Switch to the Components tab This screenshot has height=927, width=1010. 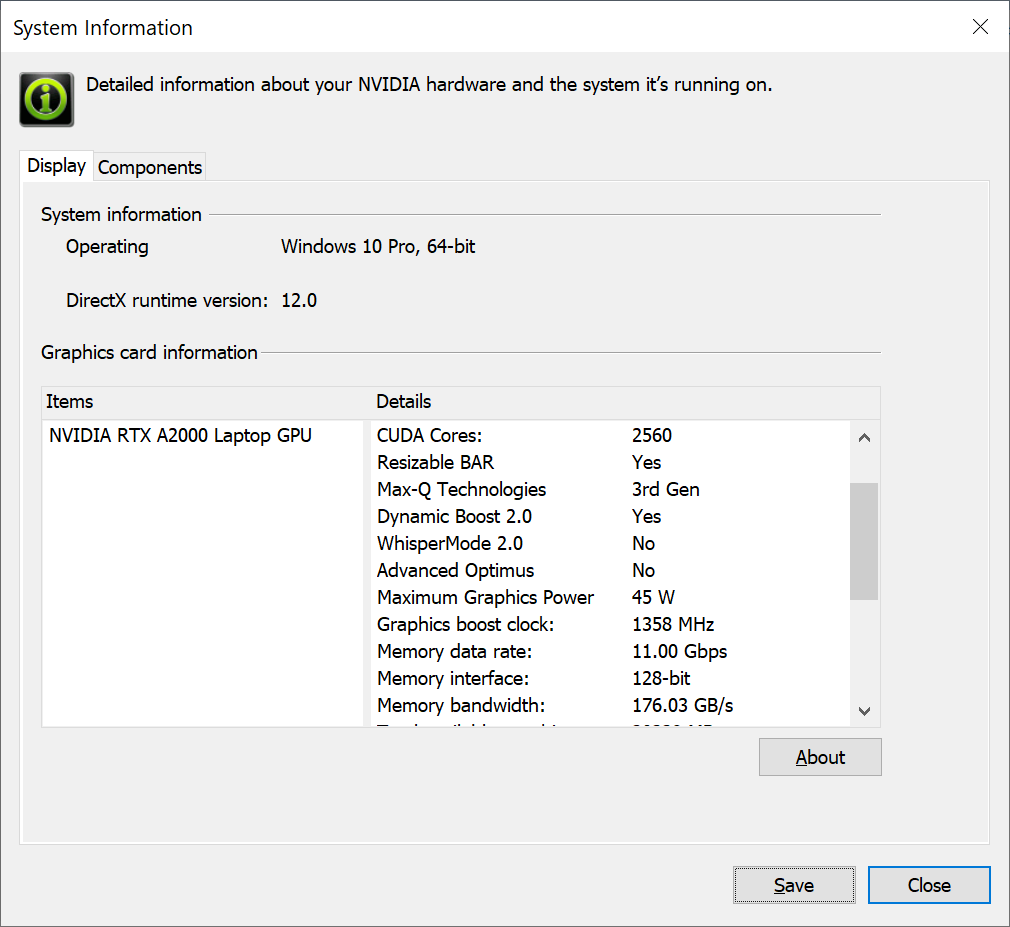pyautogui.click(x=150, y=167)
